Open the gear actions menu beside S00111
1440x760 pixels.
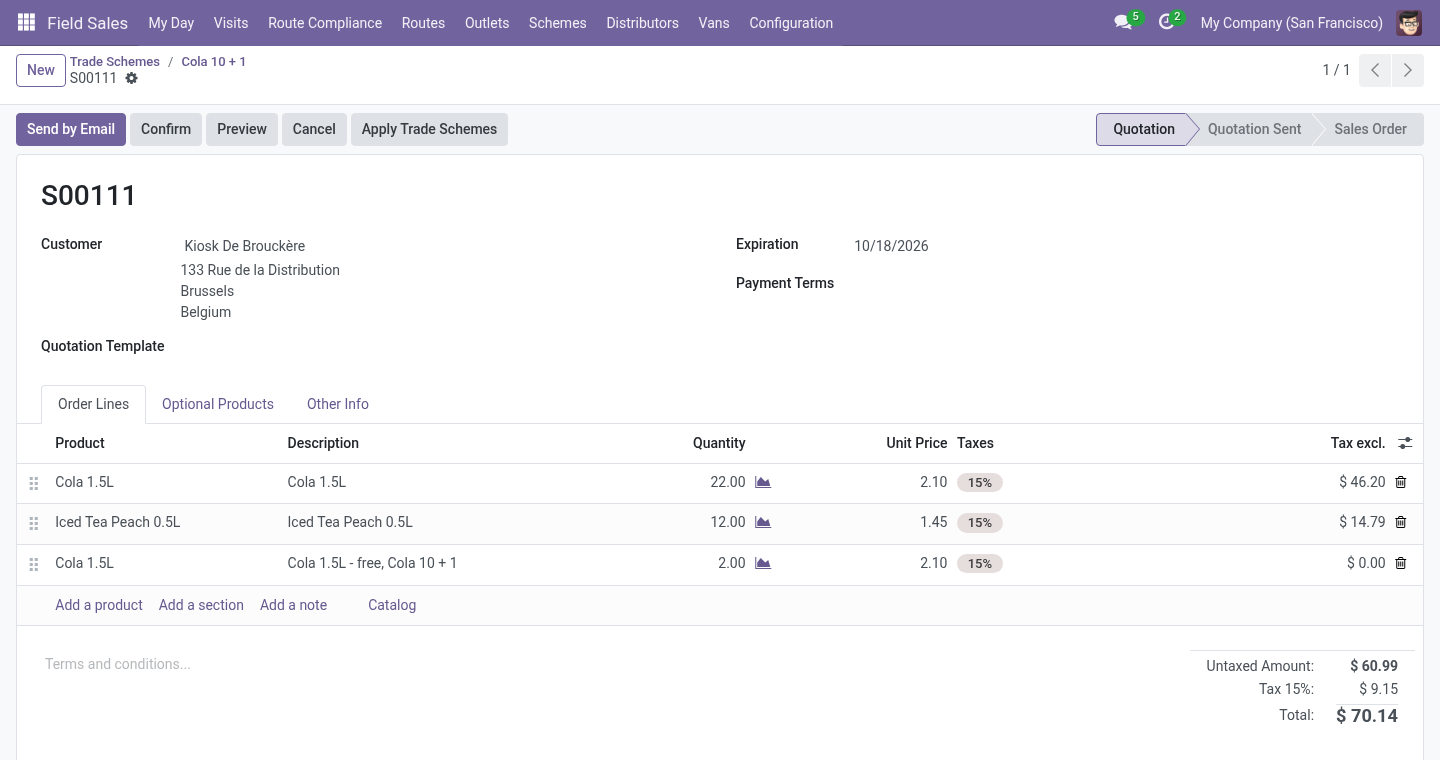tap(131, 78)
